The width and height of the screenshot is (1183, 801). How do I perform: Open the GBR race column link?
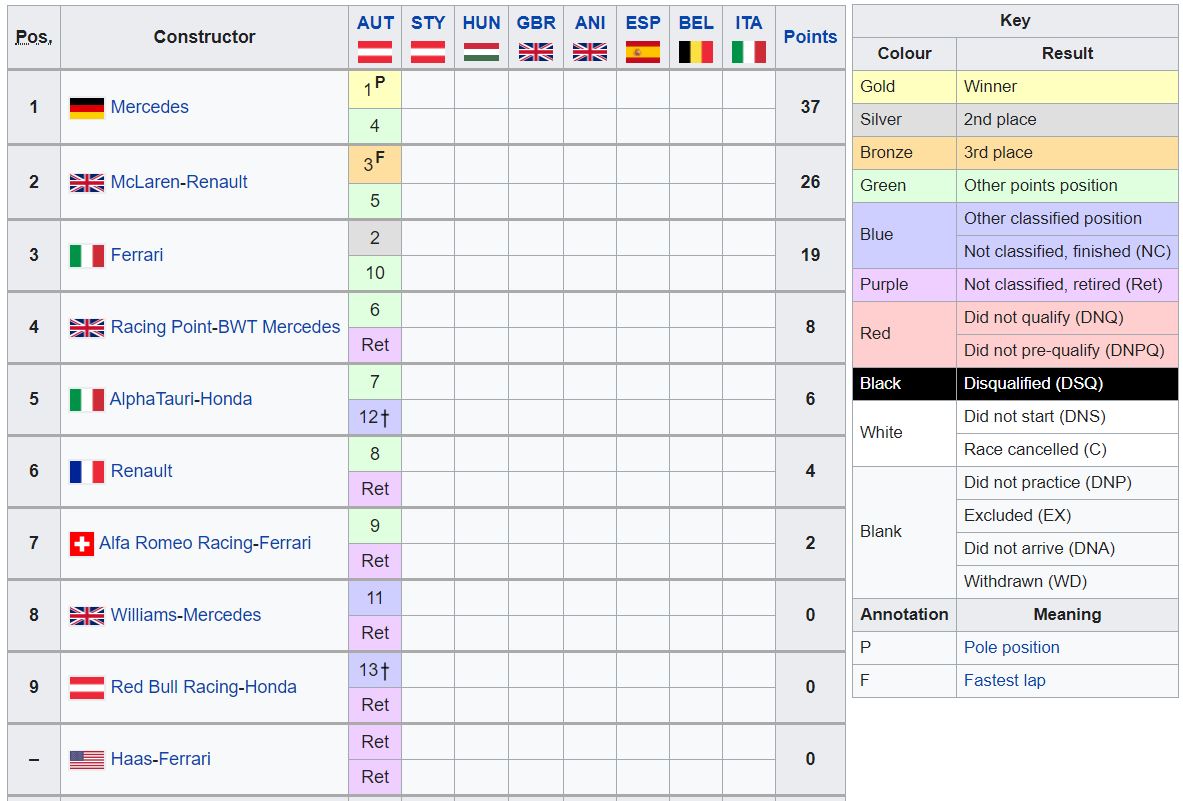(536, 23)
